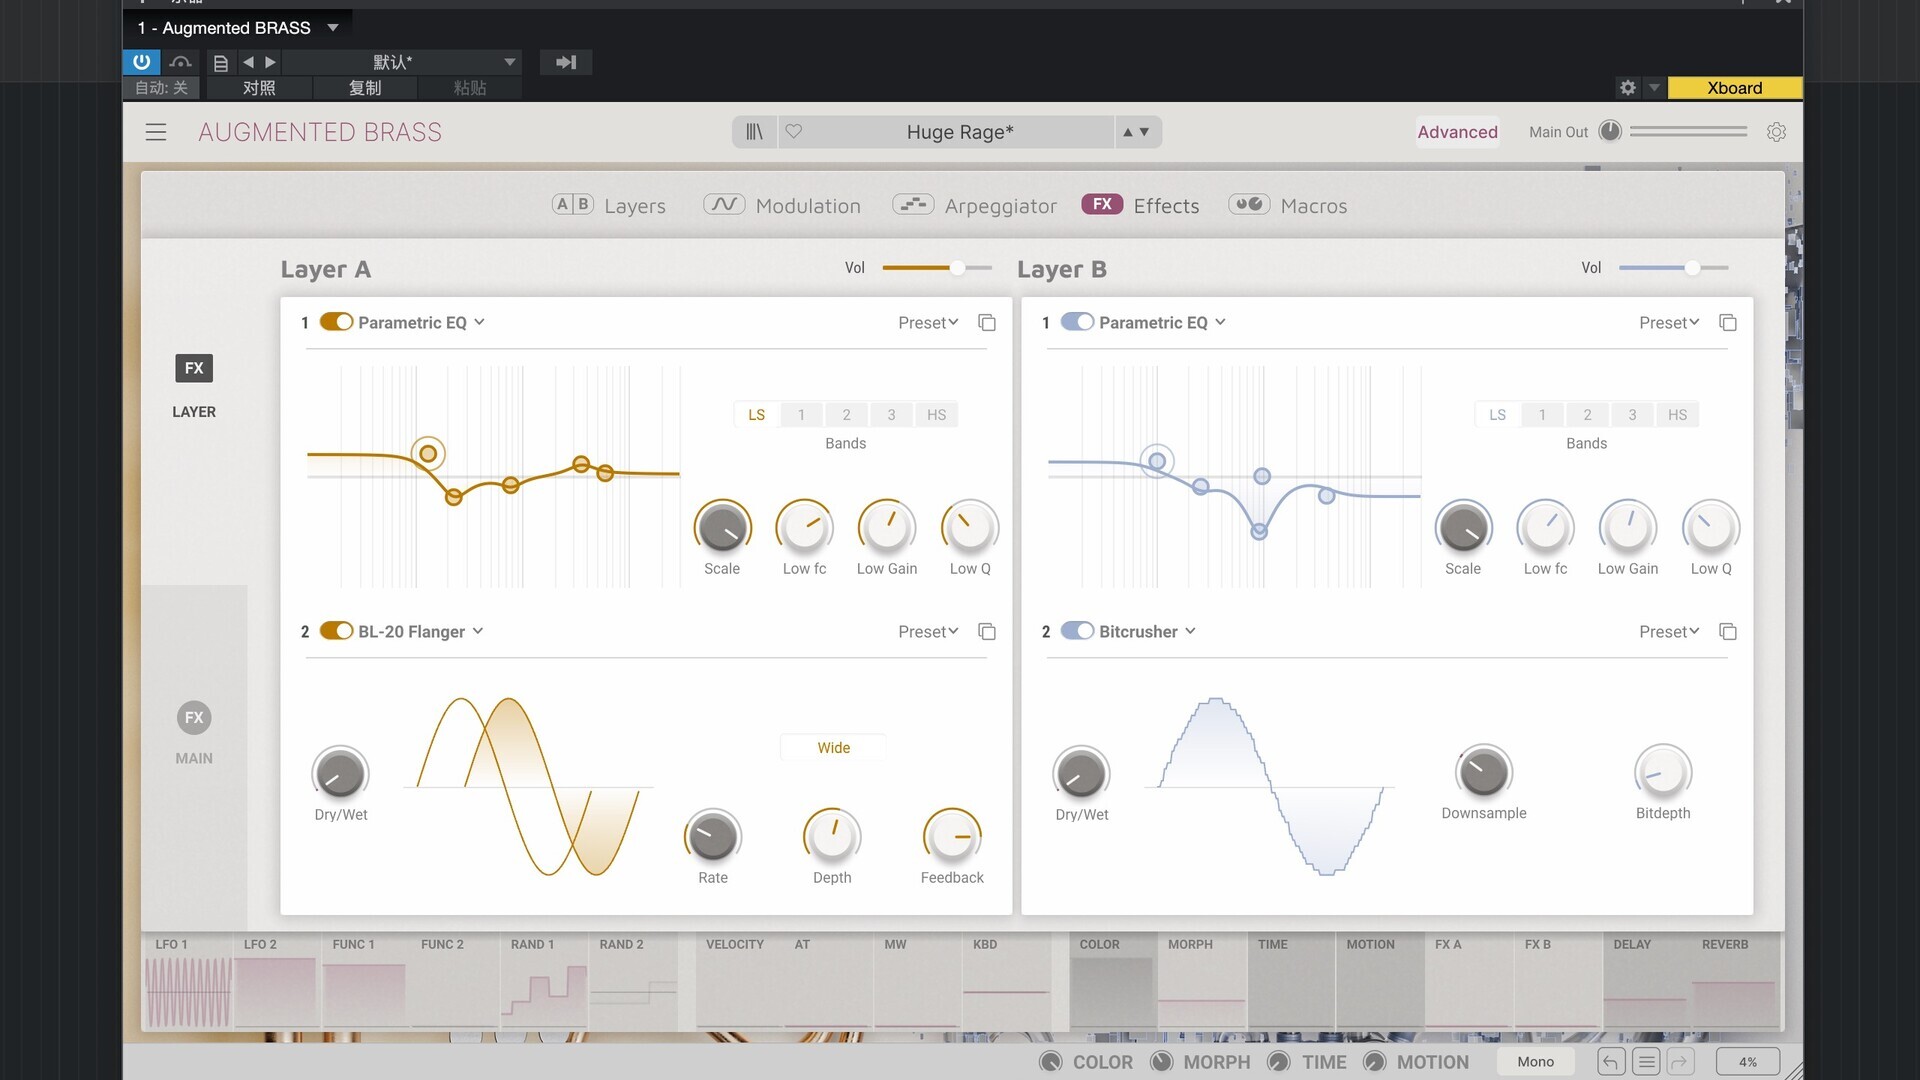This screenshot has height=1080, width=1920.
Task: Open the hamburger menu beside Augmented Brass
Action: coord(156,132)
